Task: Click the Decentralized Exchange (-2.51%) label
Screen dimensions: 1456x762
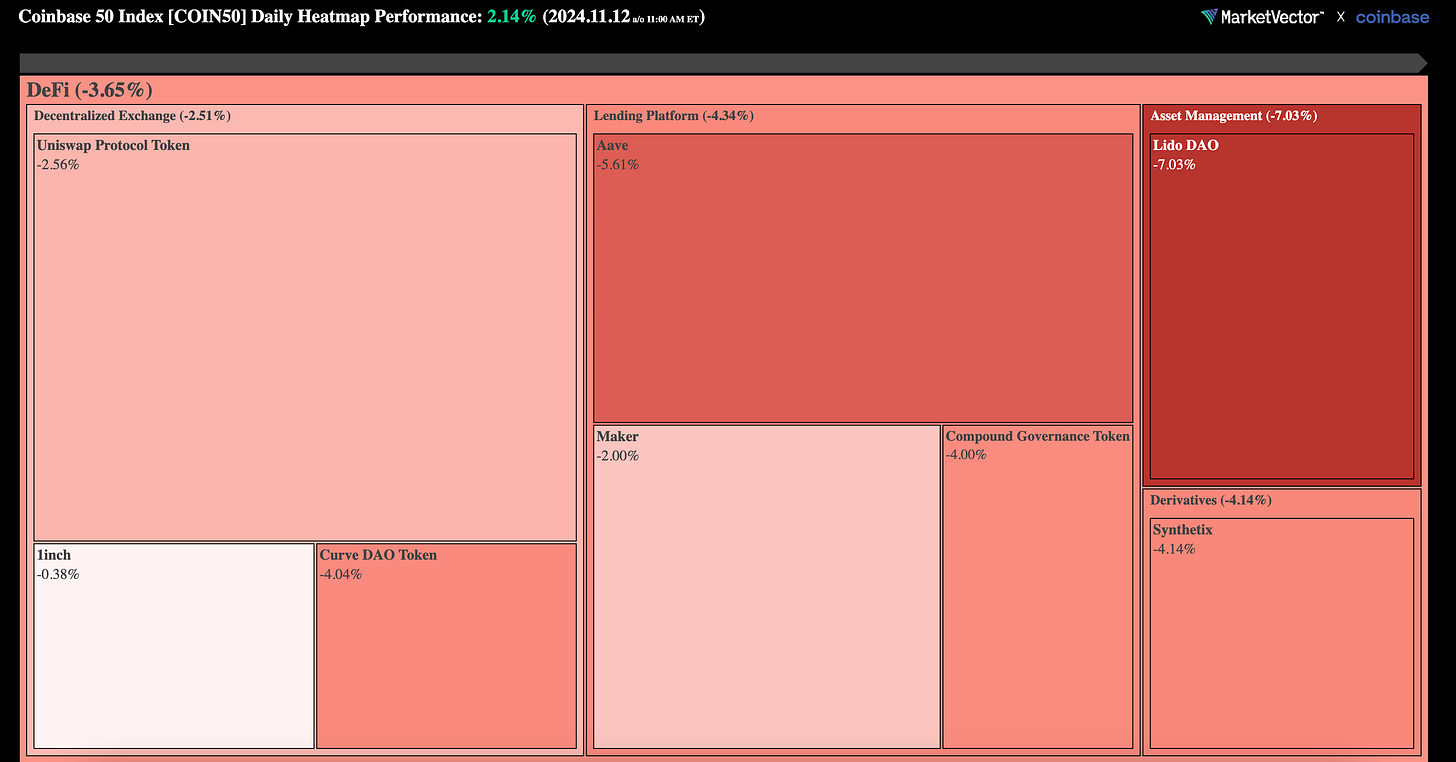Action: pos(132,116)
